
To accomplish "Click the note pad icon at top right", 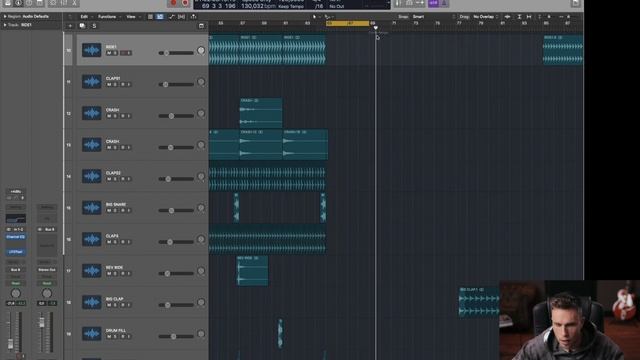I will click(576, 3).
